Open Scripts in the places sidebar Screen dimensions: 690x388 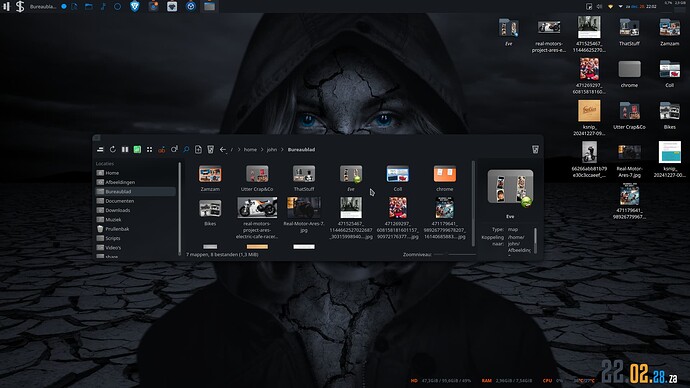click(x=136, y=238)
